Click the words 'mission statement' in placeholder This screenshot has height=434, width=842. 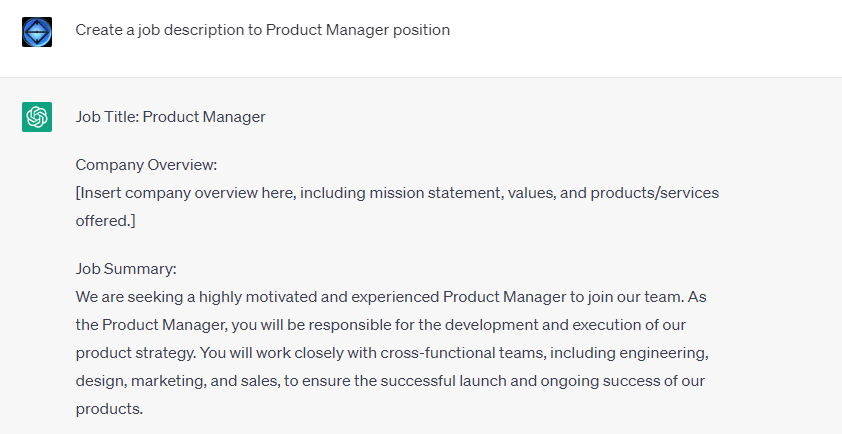tap(435, 193)
